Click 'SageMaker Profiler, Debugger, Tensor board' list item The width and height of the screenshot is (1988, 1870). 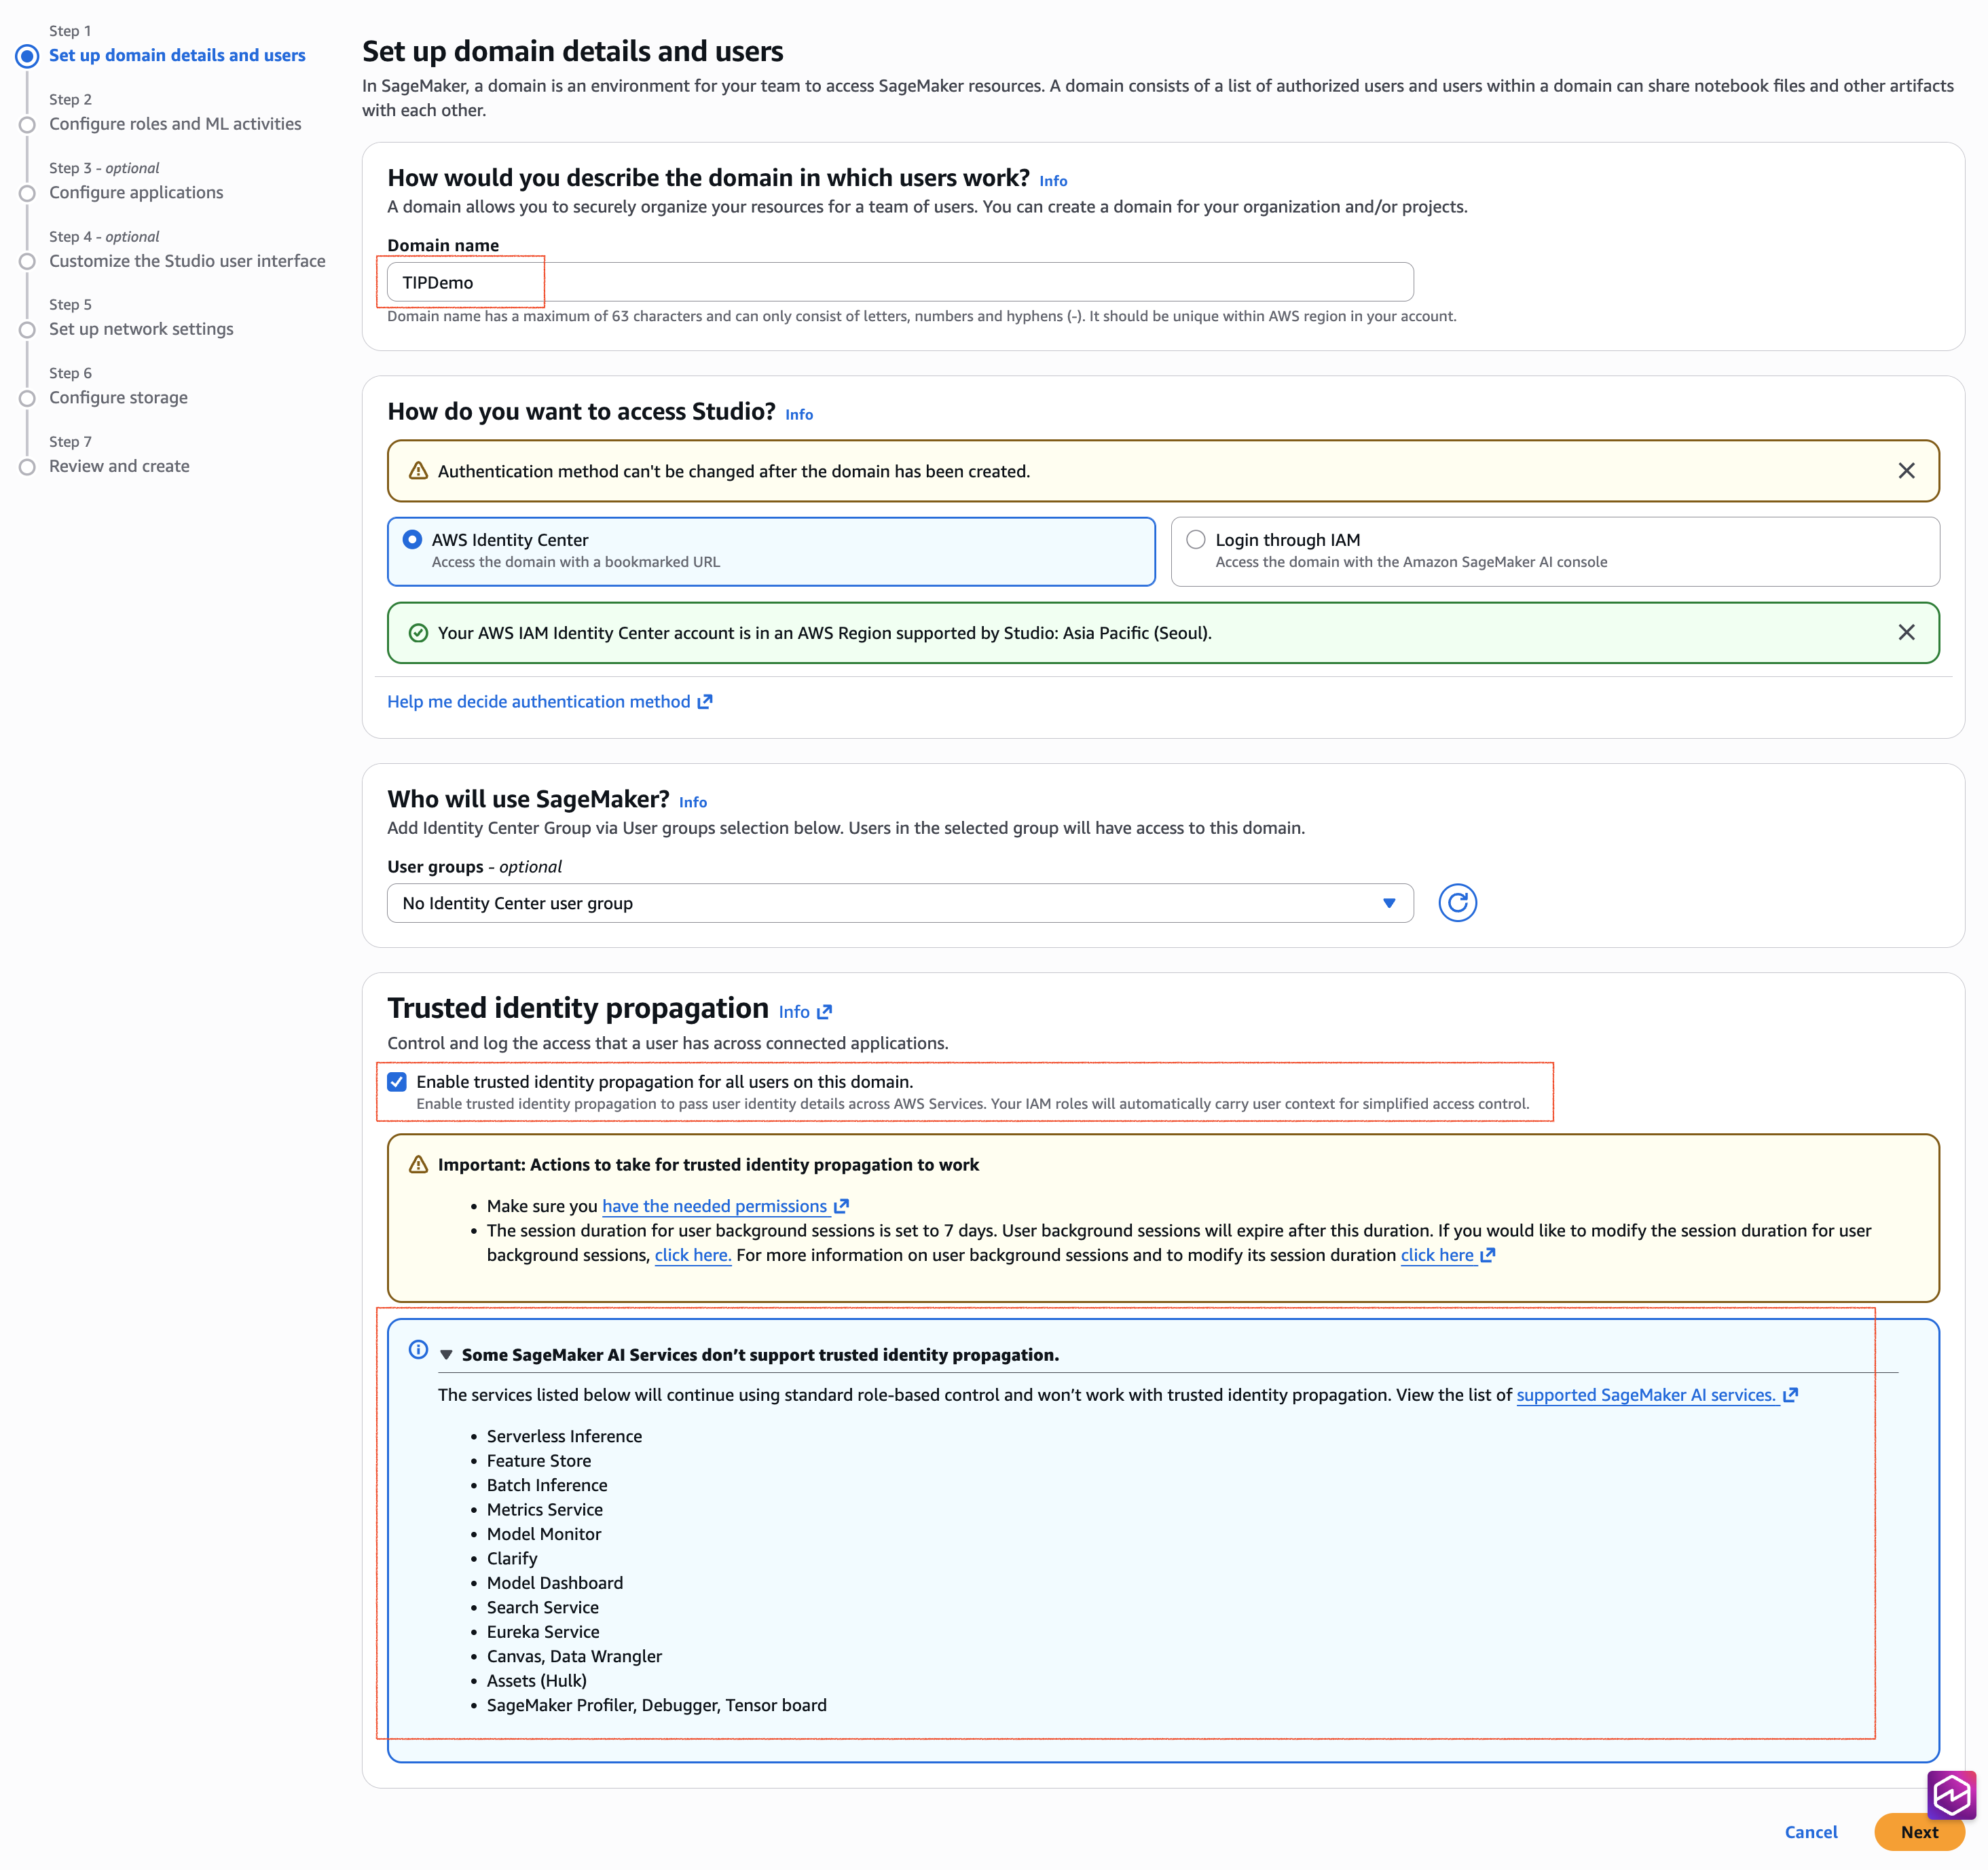657,1706
